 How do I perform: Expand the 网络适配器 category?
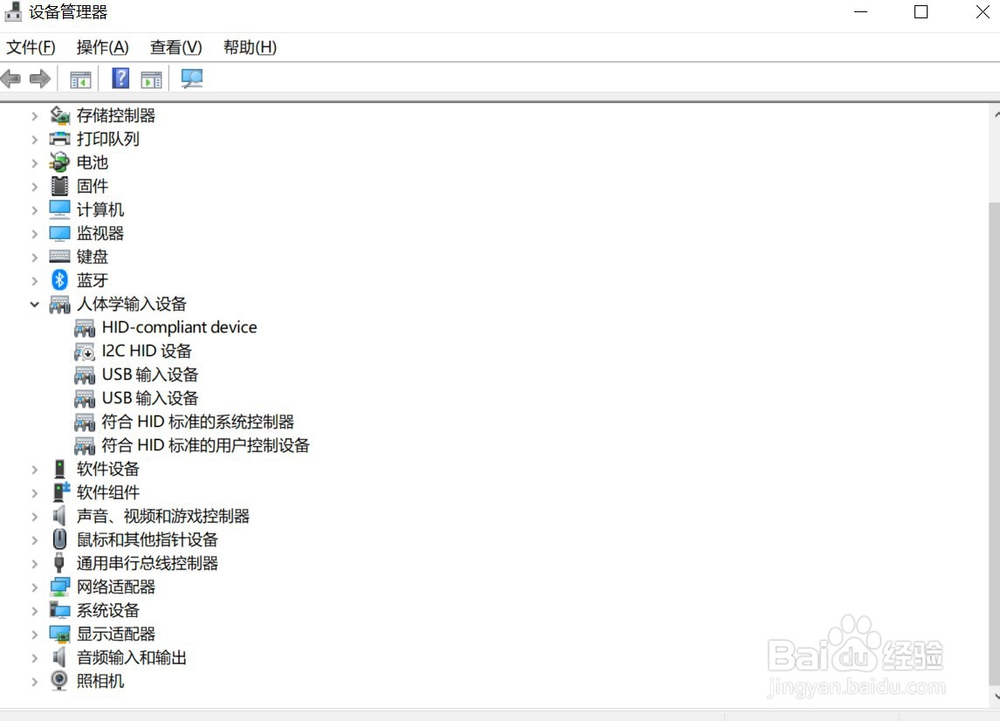pyautogui.click(x=33, y=586)
